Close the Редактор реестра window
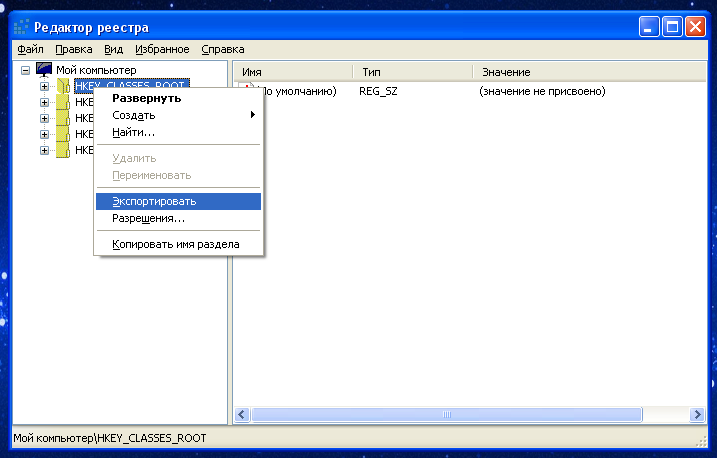 coord(696,27)
